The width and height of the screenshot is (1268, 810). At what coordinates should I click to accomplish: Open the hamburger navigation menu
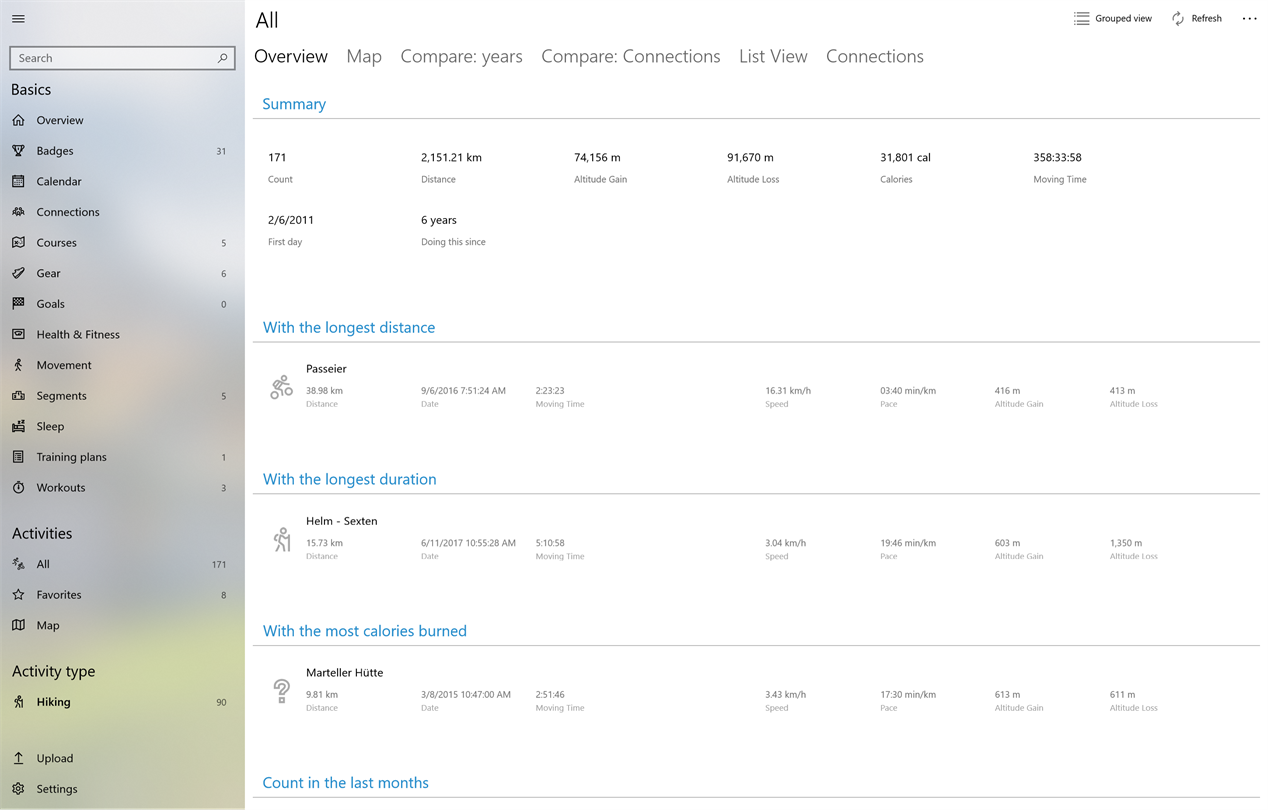click(18, 19)
